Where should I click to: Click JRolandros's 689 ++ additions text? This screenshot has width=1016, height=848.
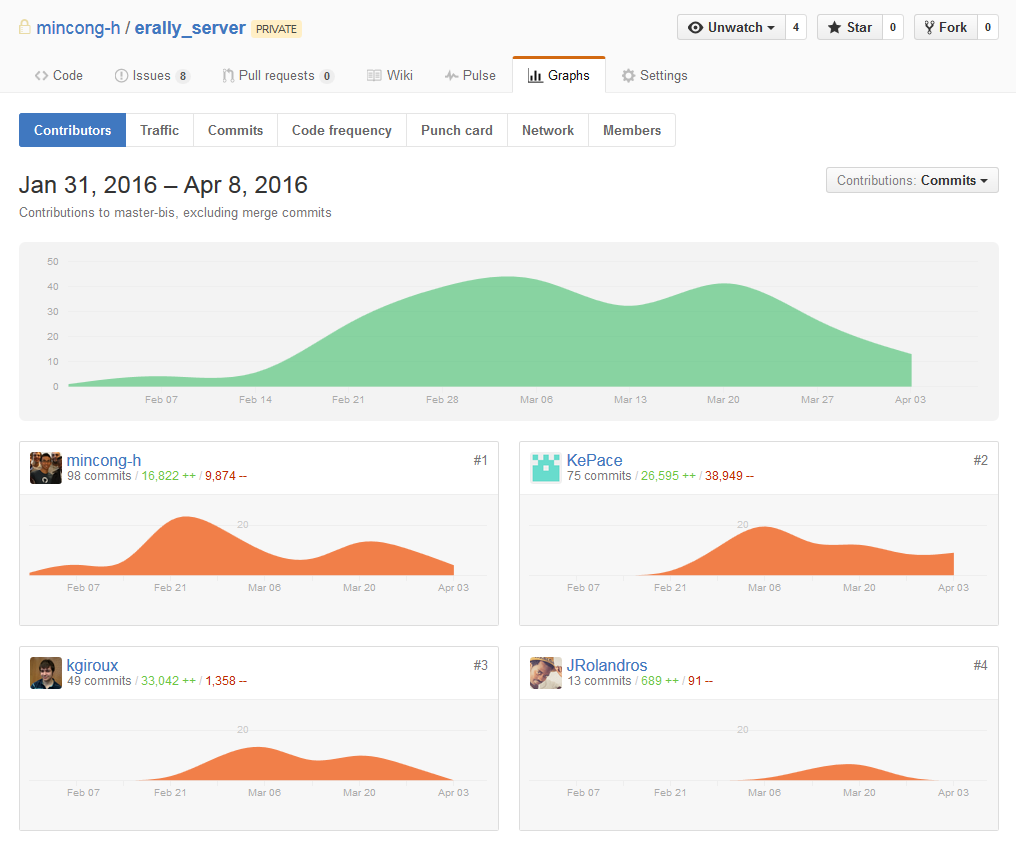coord(660,681)
